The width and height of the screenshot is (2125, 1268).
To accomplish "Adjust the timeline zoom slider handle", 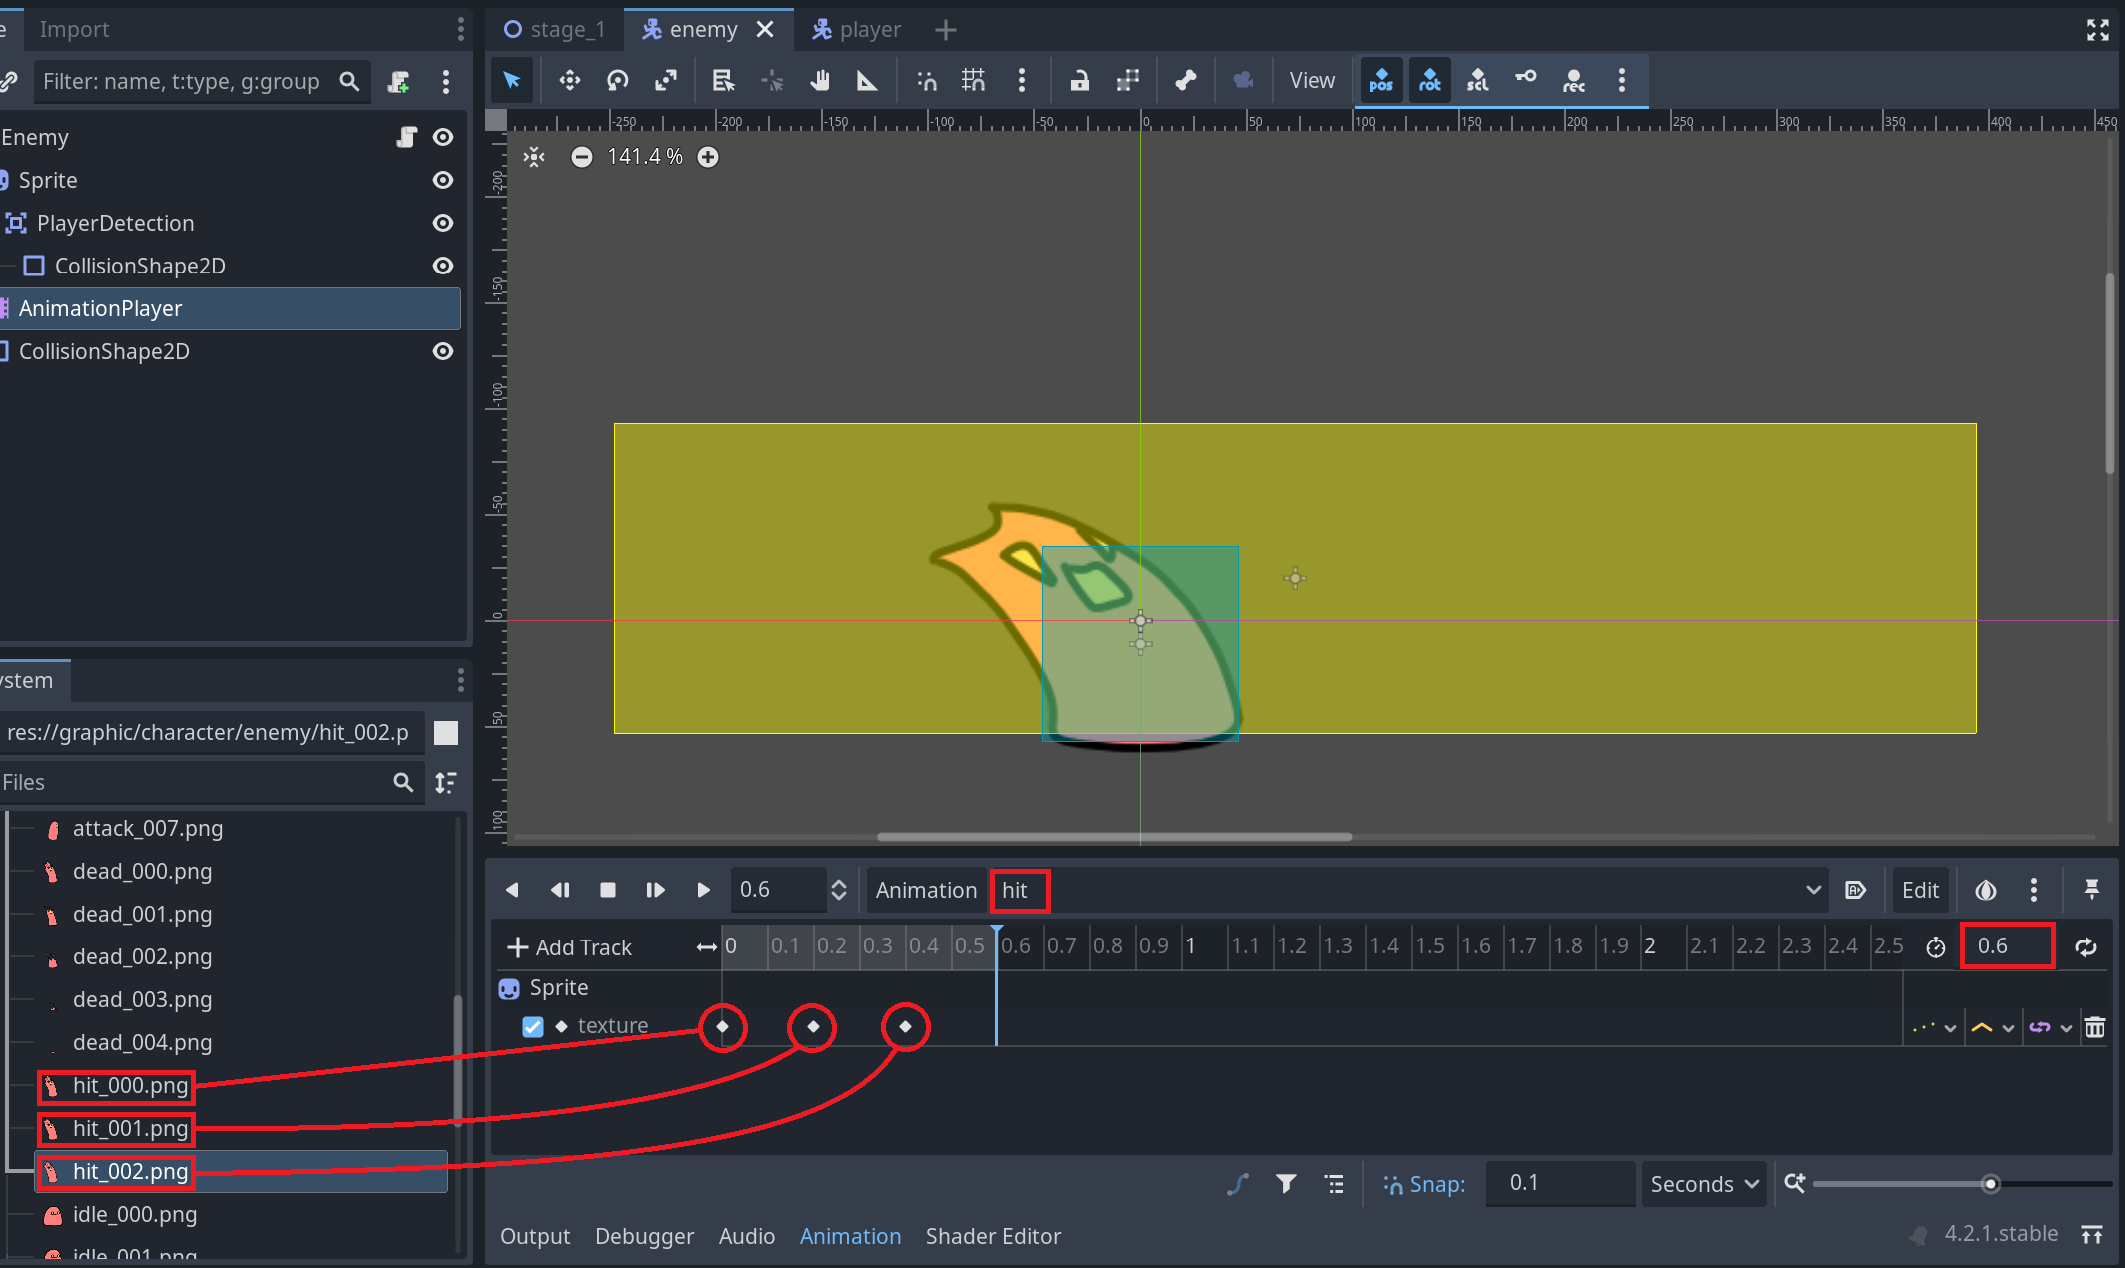I will pos(1990,1184).
